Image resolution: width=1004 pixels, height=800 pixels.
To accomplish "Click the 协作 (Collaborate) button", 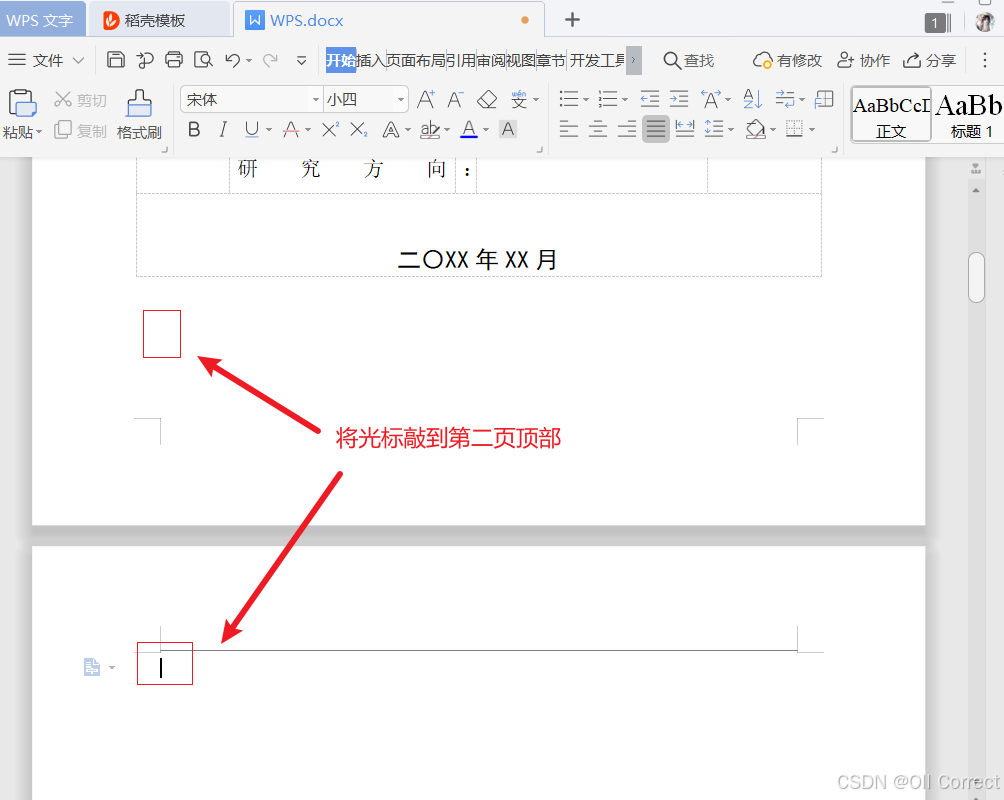I will 863,60.
